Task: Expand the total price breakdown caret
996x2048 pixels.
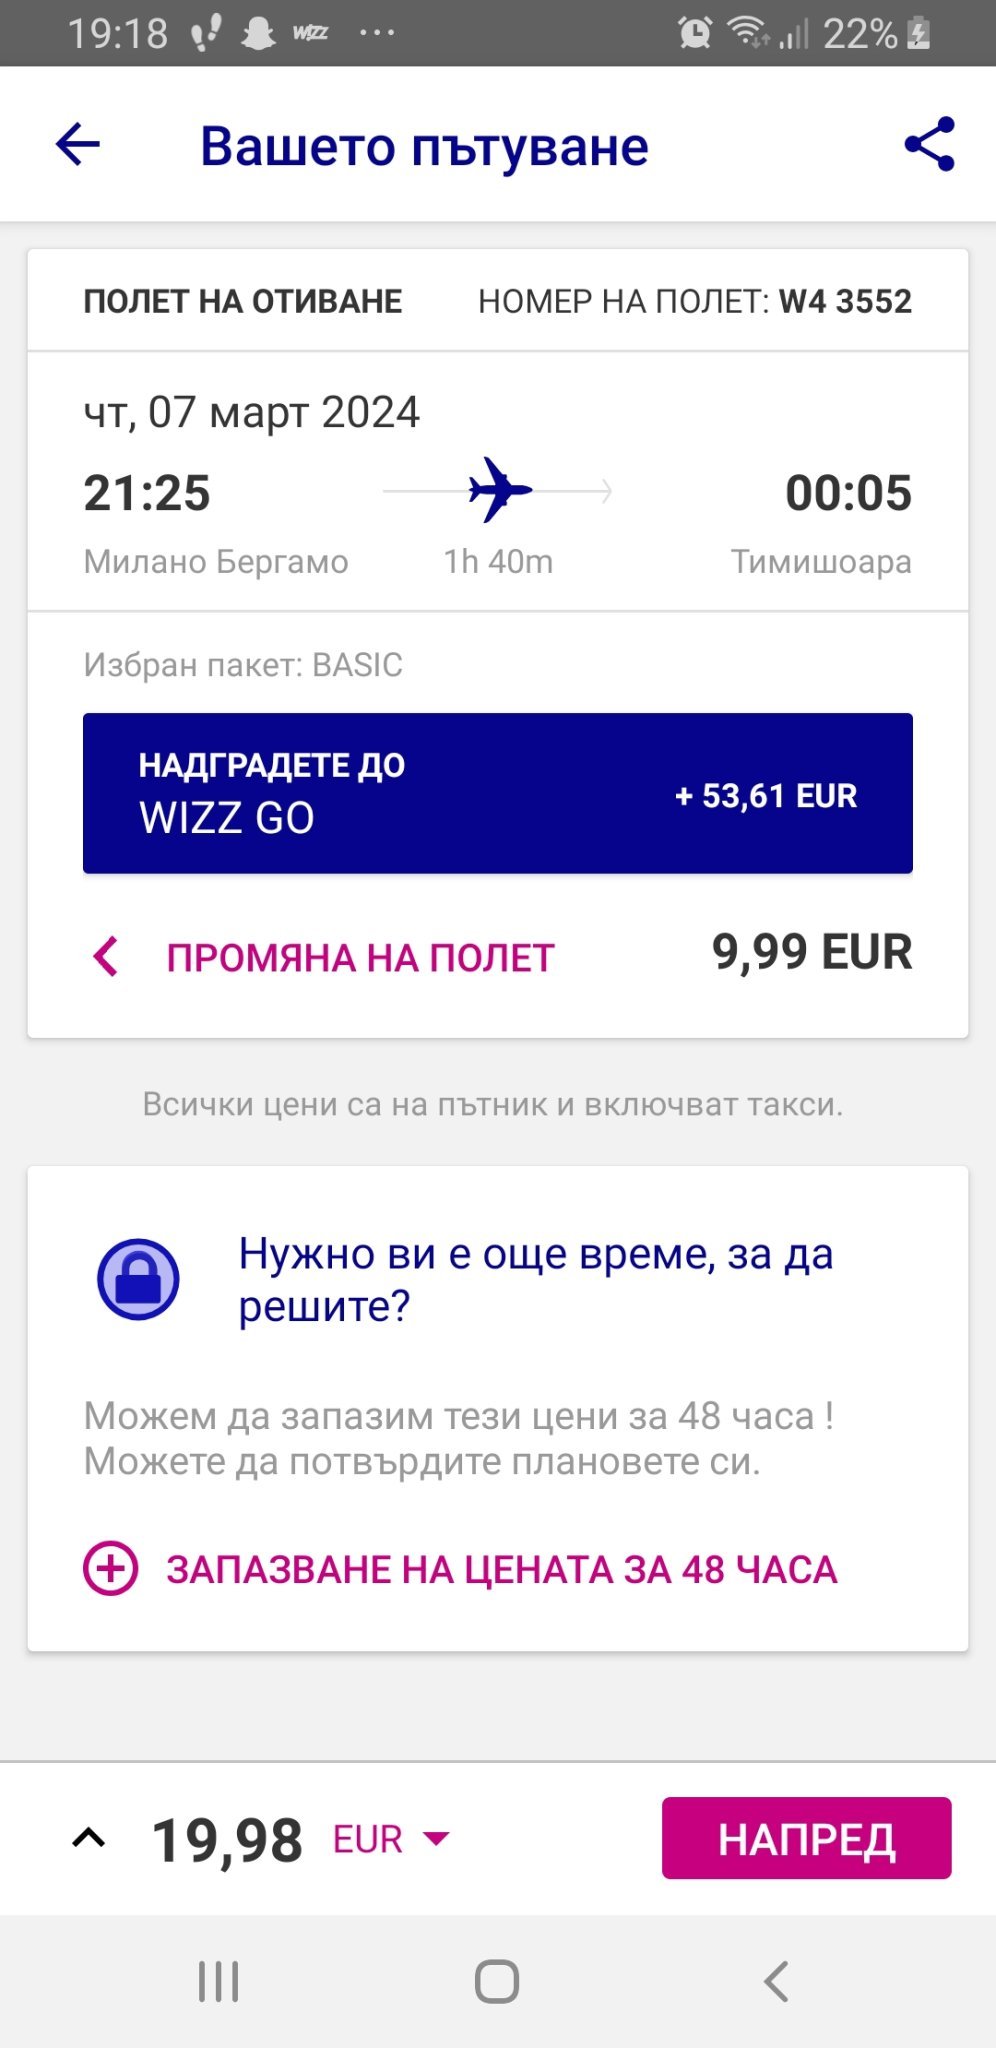Action: [89, 1838]
